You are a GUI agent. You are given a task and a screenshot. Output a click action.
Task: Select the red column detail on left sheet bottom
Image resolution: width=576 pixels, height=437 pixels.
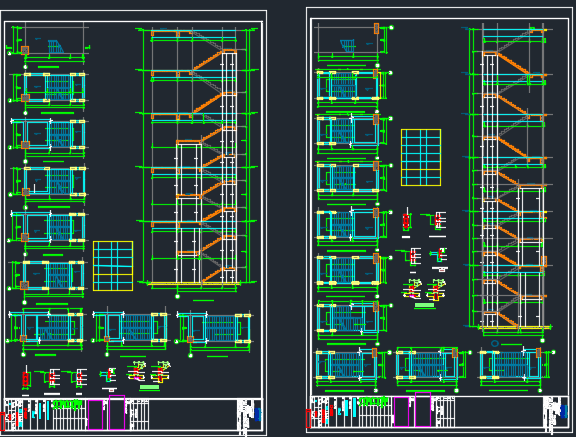[26, 378]
